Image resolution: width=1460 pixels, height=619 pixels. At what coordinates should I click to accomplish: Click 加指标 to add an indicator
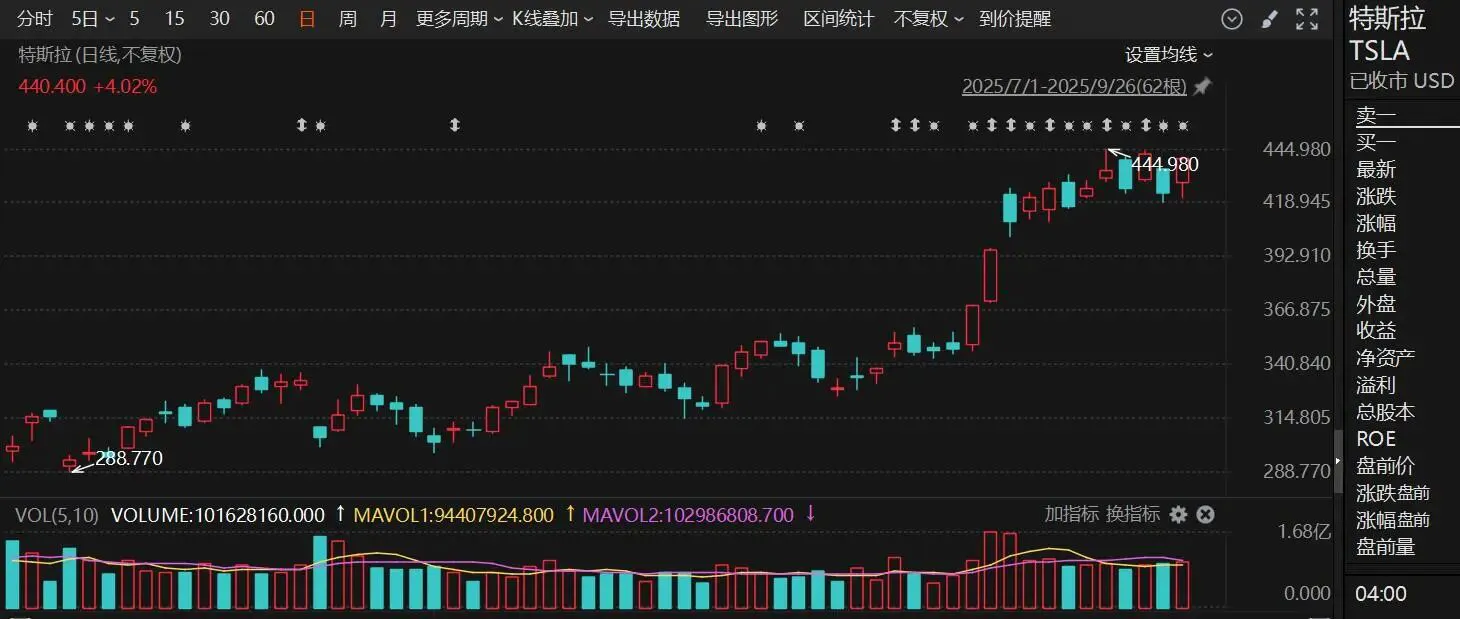(1071, 514)
